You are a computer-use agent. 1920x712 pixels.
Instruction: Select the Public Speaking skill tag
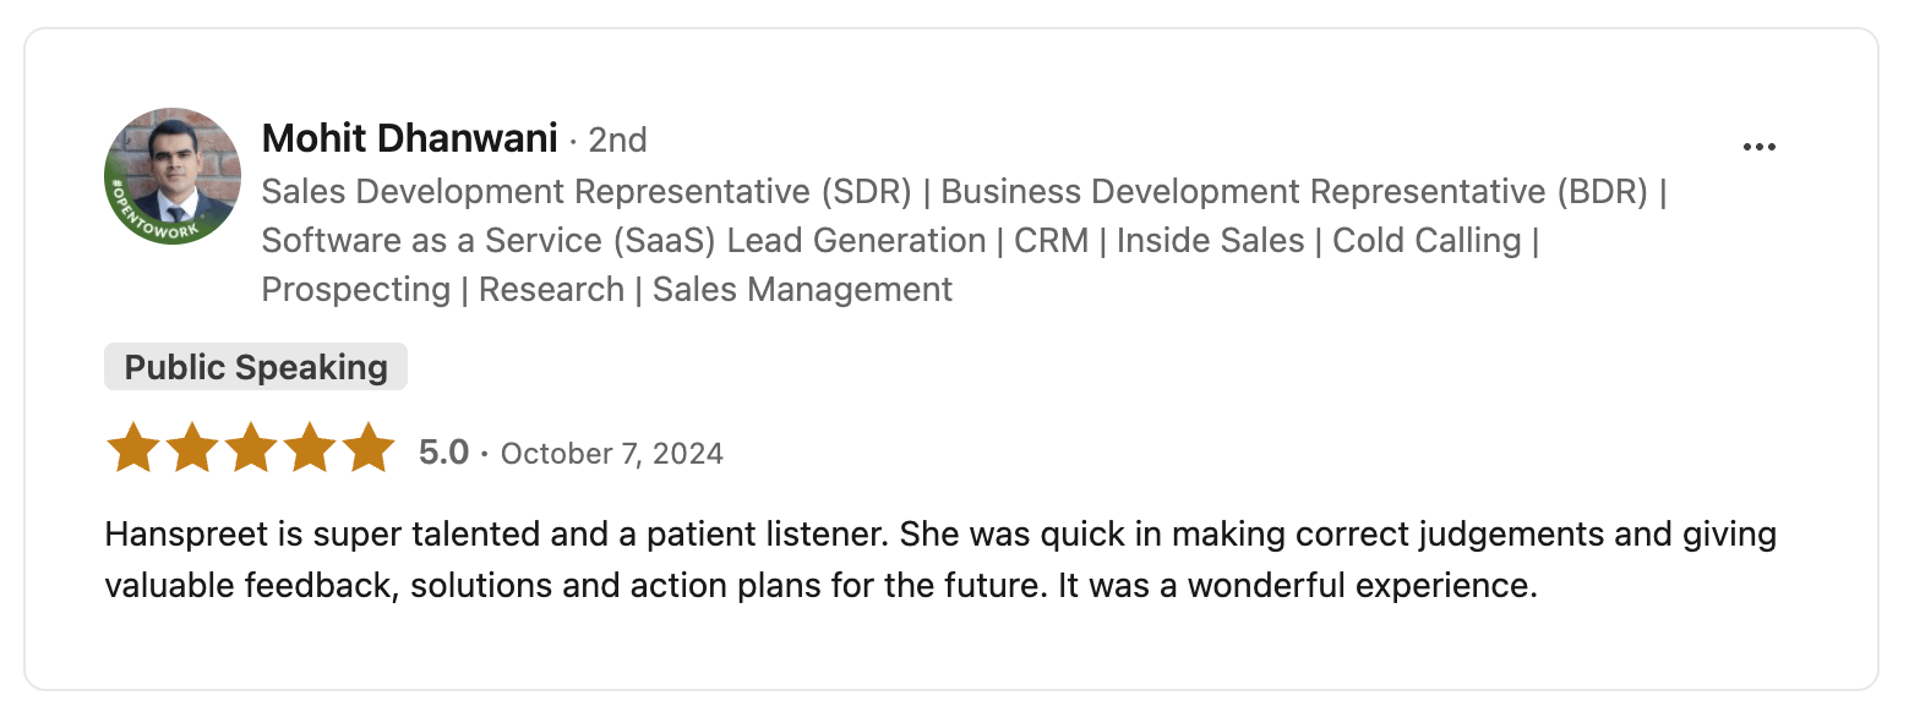point(255,367)
